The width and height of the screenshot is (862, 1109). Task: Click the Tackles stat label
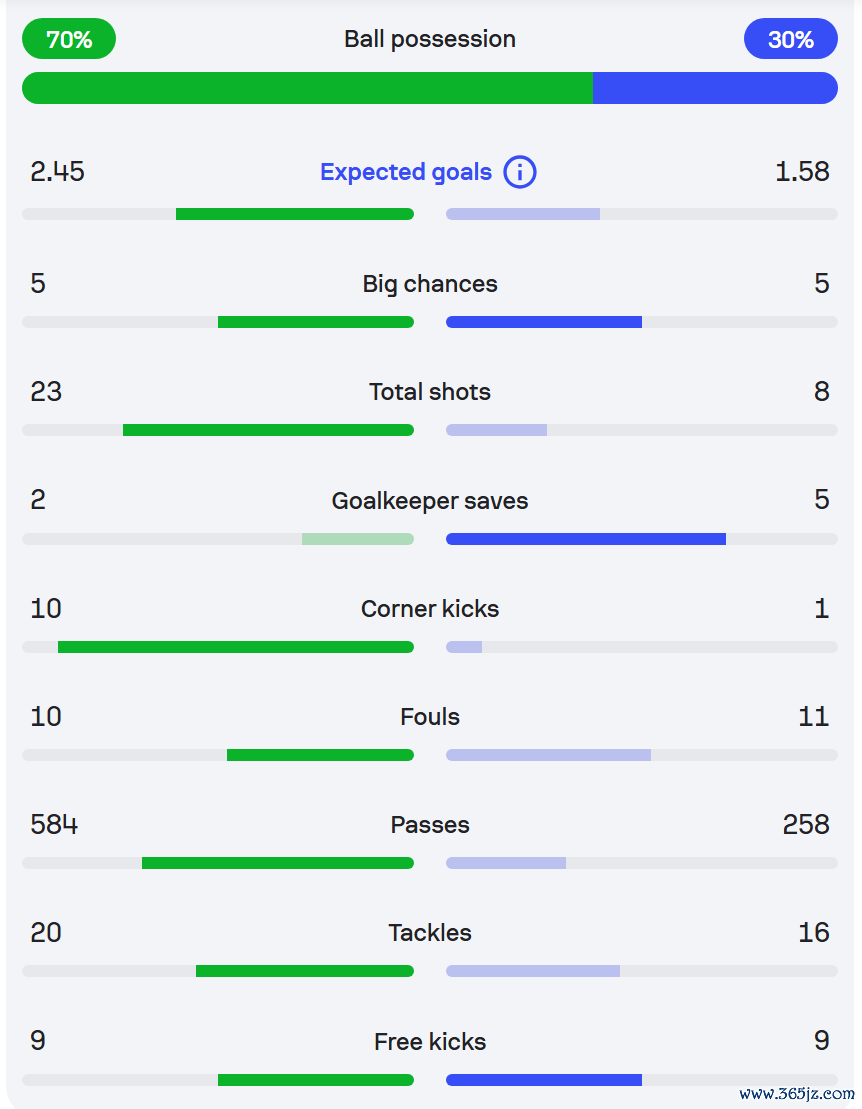point(430,933)
